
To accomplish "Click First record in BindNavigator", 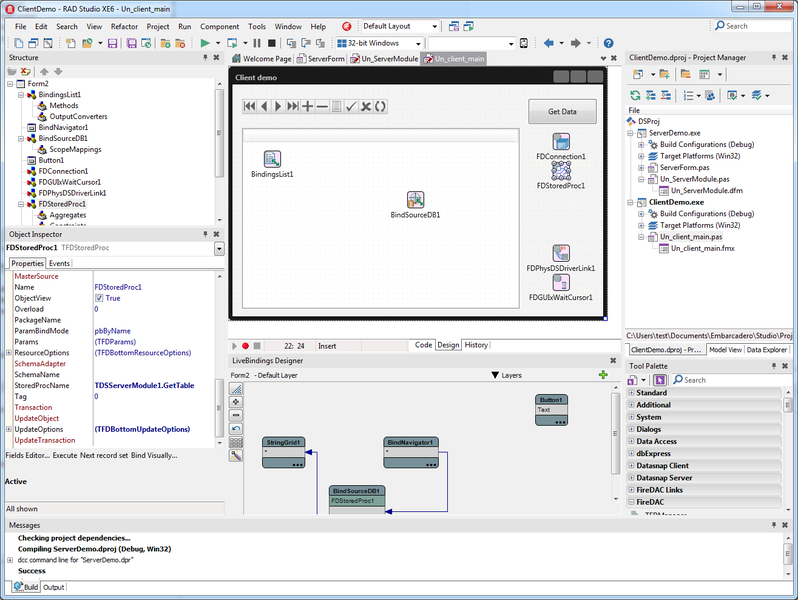I will tap(249, 106).
